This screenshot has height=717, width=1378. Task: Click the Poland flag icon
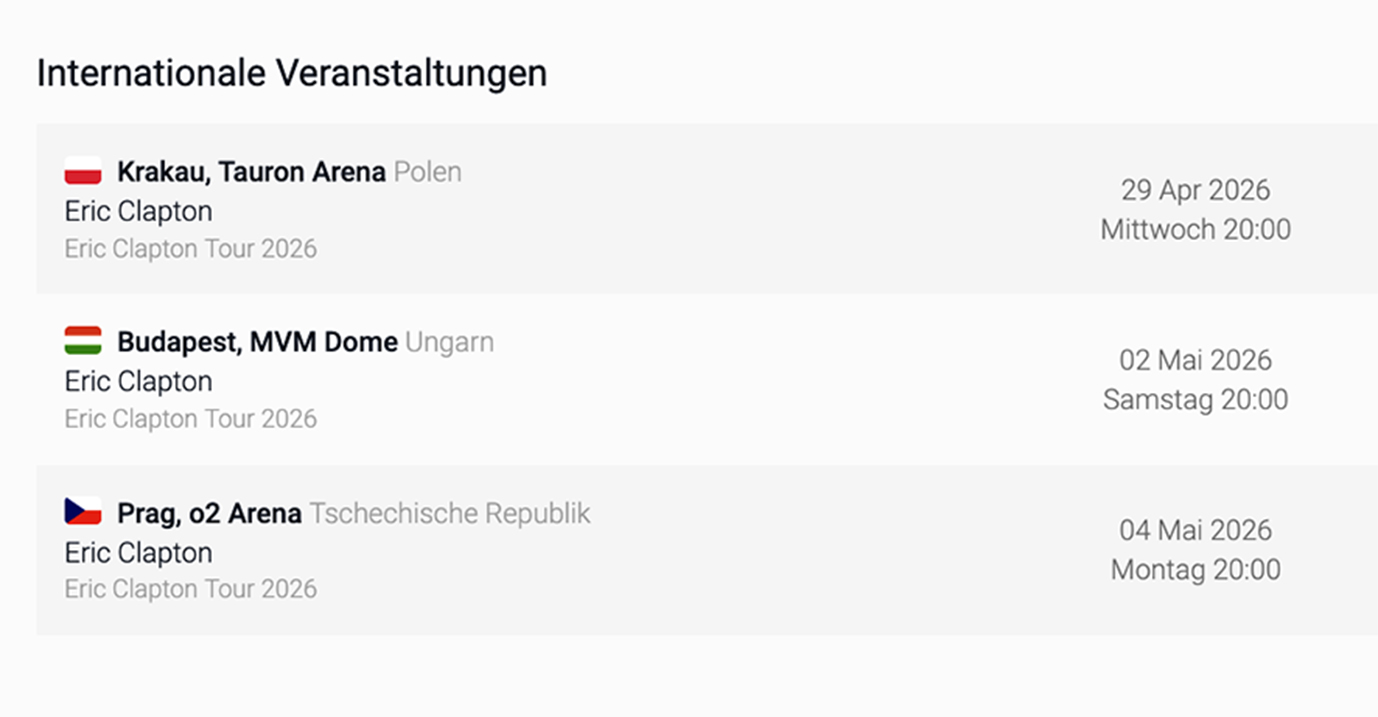tap(83, 171)
